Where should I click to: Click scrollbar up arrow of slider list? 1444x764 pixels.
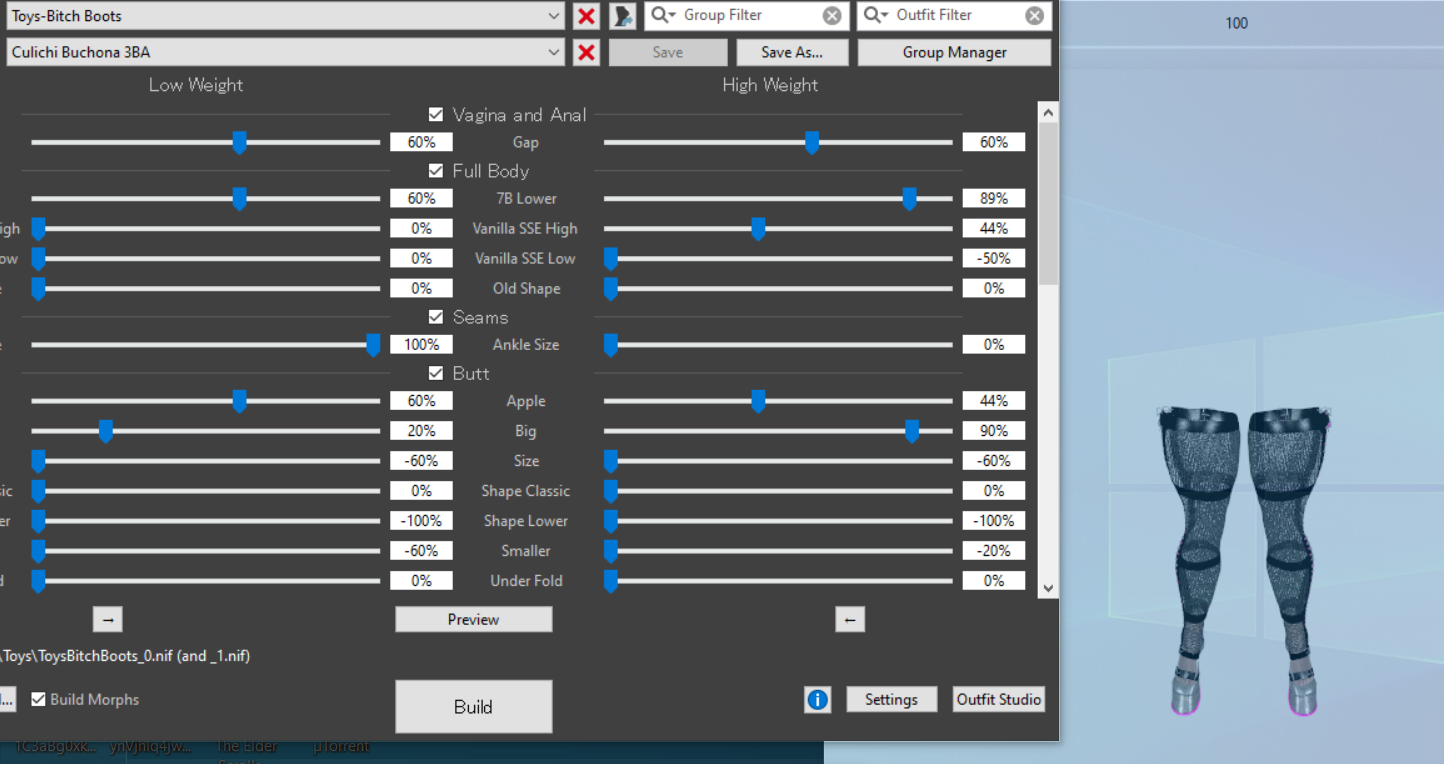click(x=1048, y=112)
